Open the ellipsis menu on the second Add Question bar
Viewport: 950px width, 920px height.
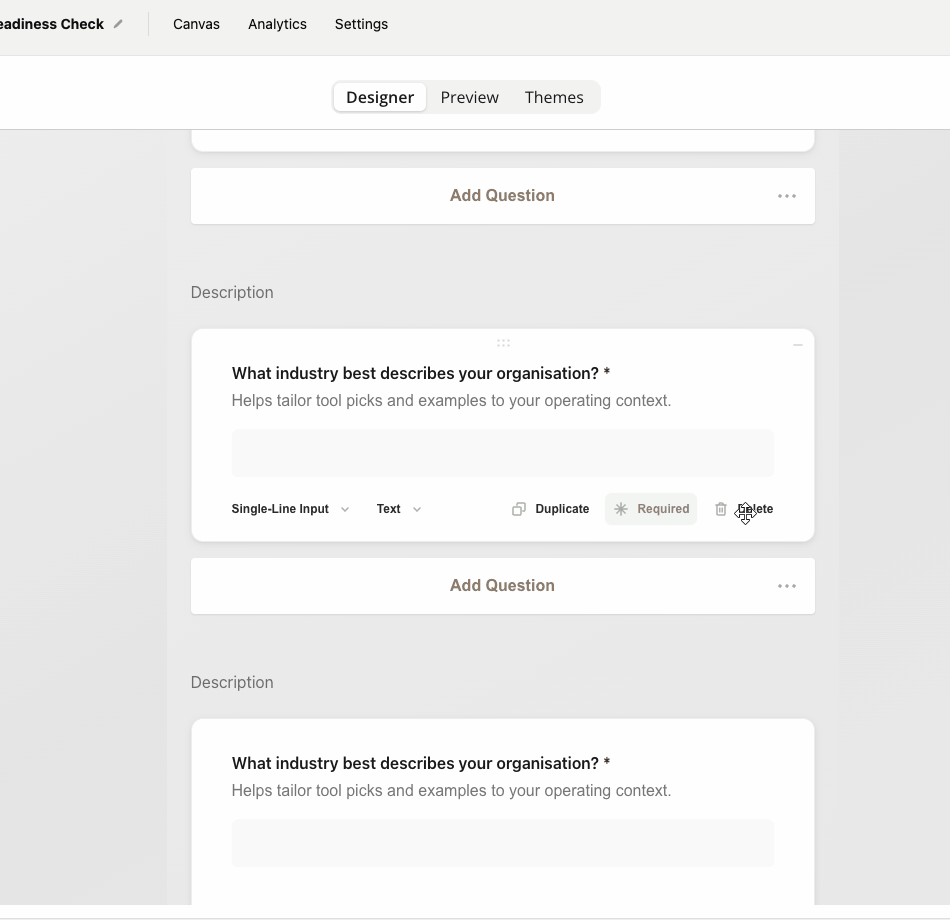(x=787, y=585)
